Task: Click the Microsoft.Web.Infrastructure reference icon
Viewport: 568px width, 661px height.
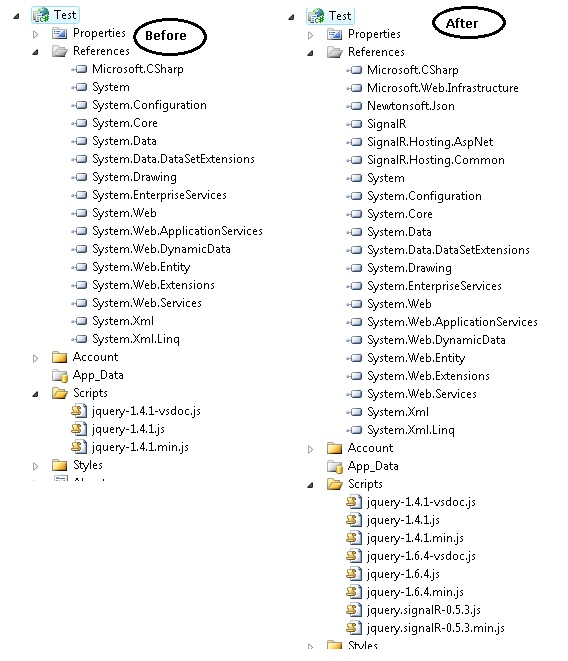Action: (x=354, y=88)
